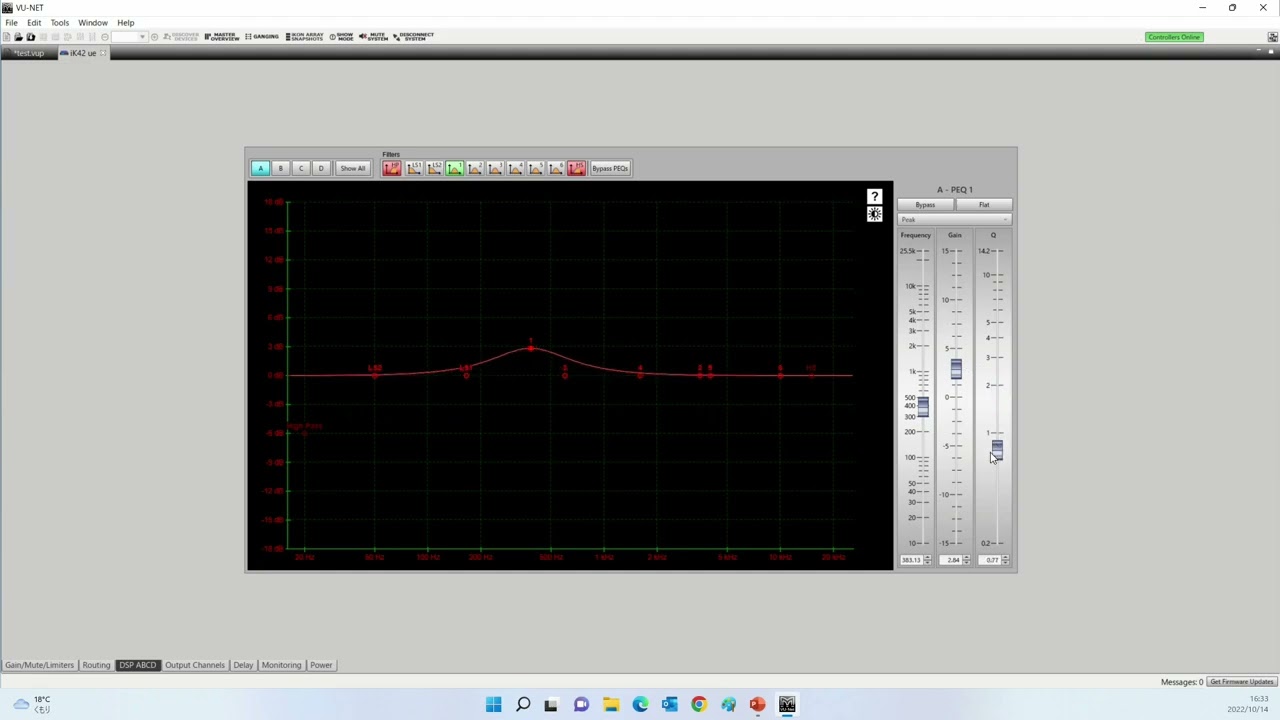The width and height of the screenshot is (1280, 720).
Task: Toggle Show All channels
Action: [352, 168]
